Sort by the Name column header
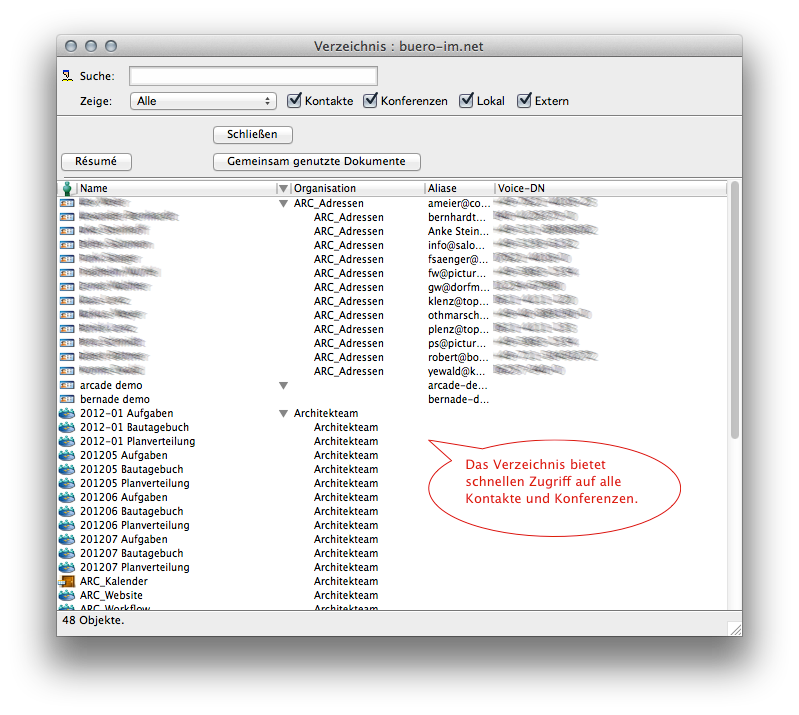The height and width of the screenshot is (715, 799). (175, 188)
